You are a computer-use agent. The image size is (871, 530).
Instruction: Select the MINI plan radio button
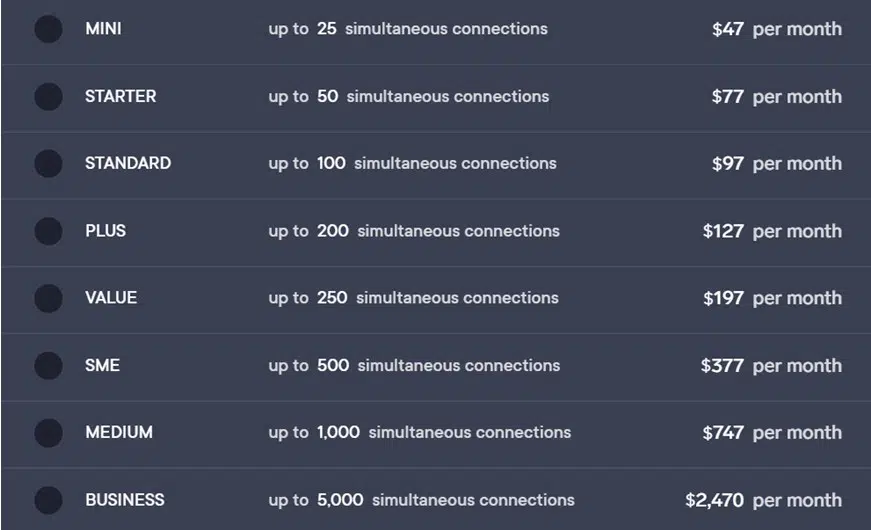tap(48, 29)
